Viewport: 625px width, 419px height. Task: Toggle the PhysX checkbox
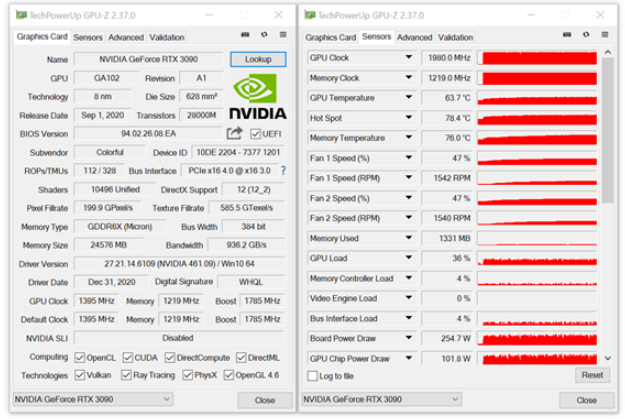(187, 375)
